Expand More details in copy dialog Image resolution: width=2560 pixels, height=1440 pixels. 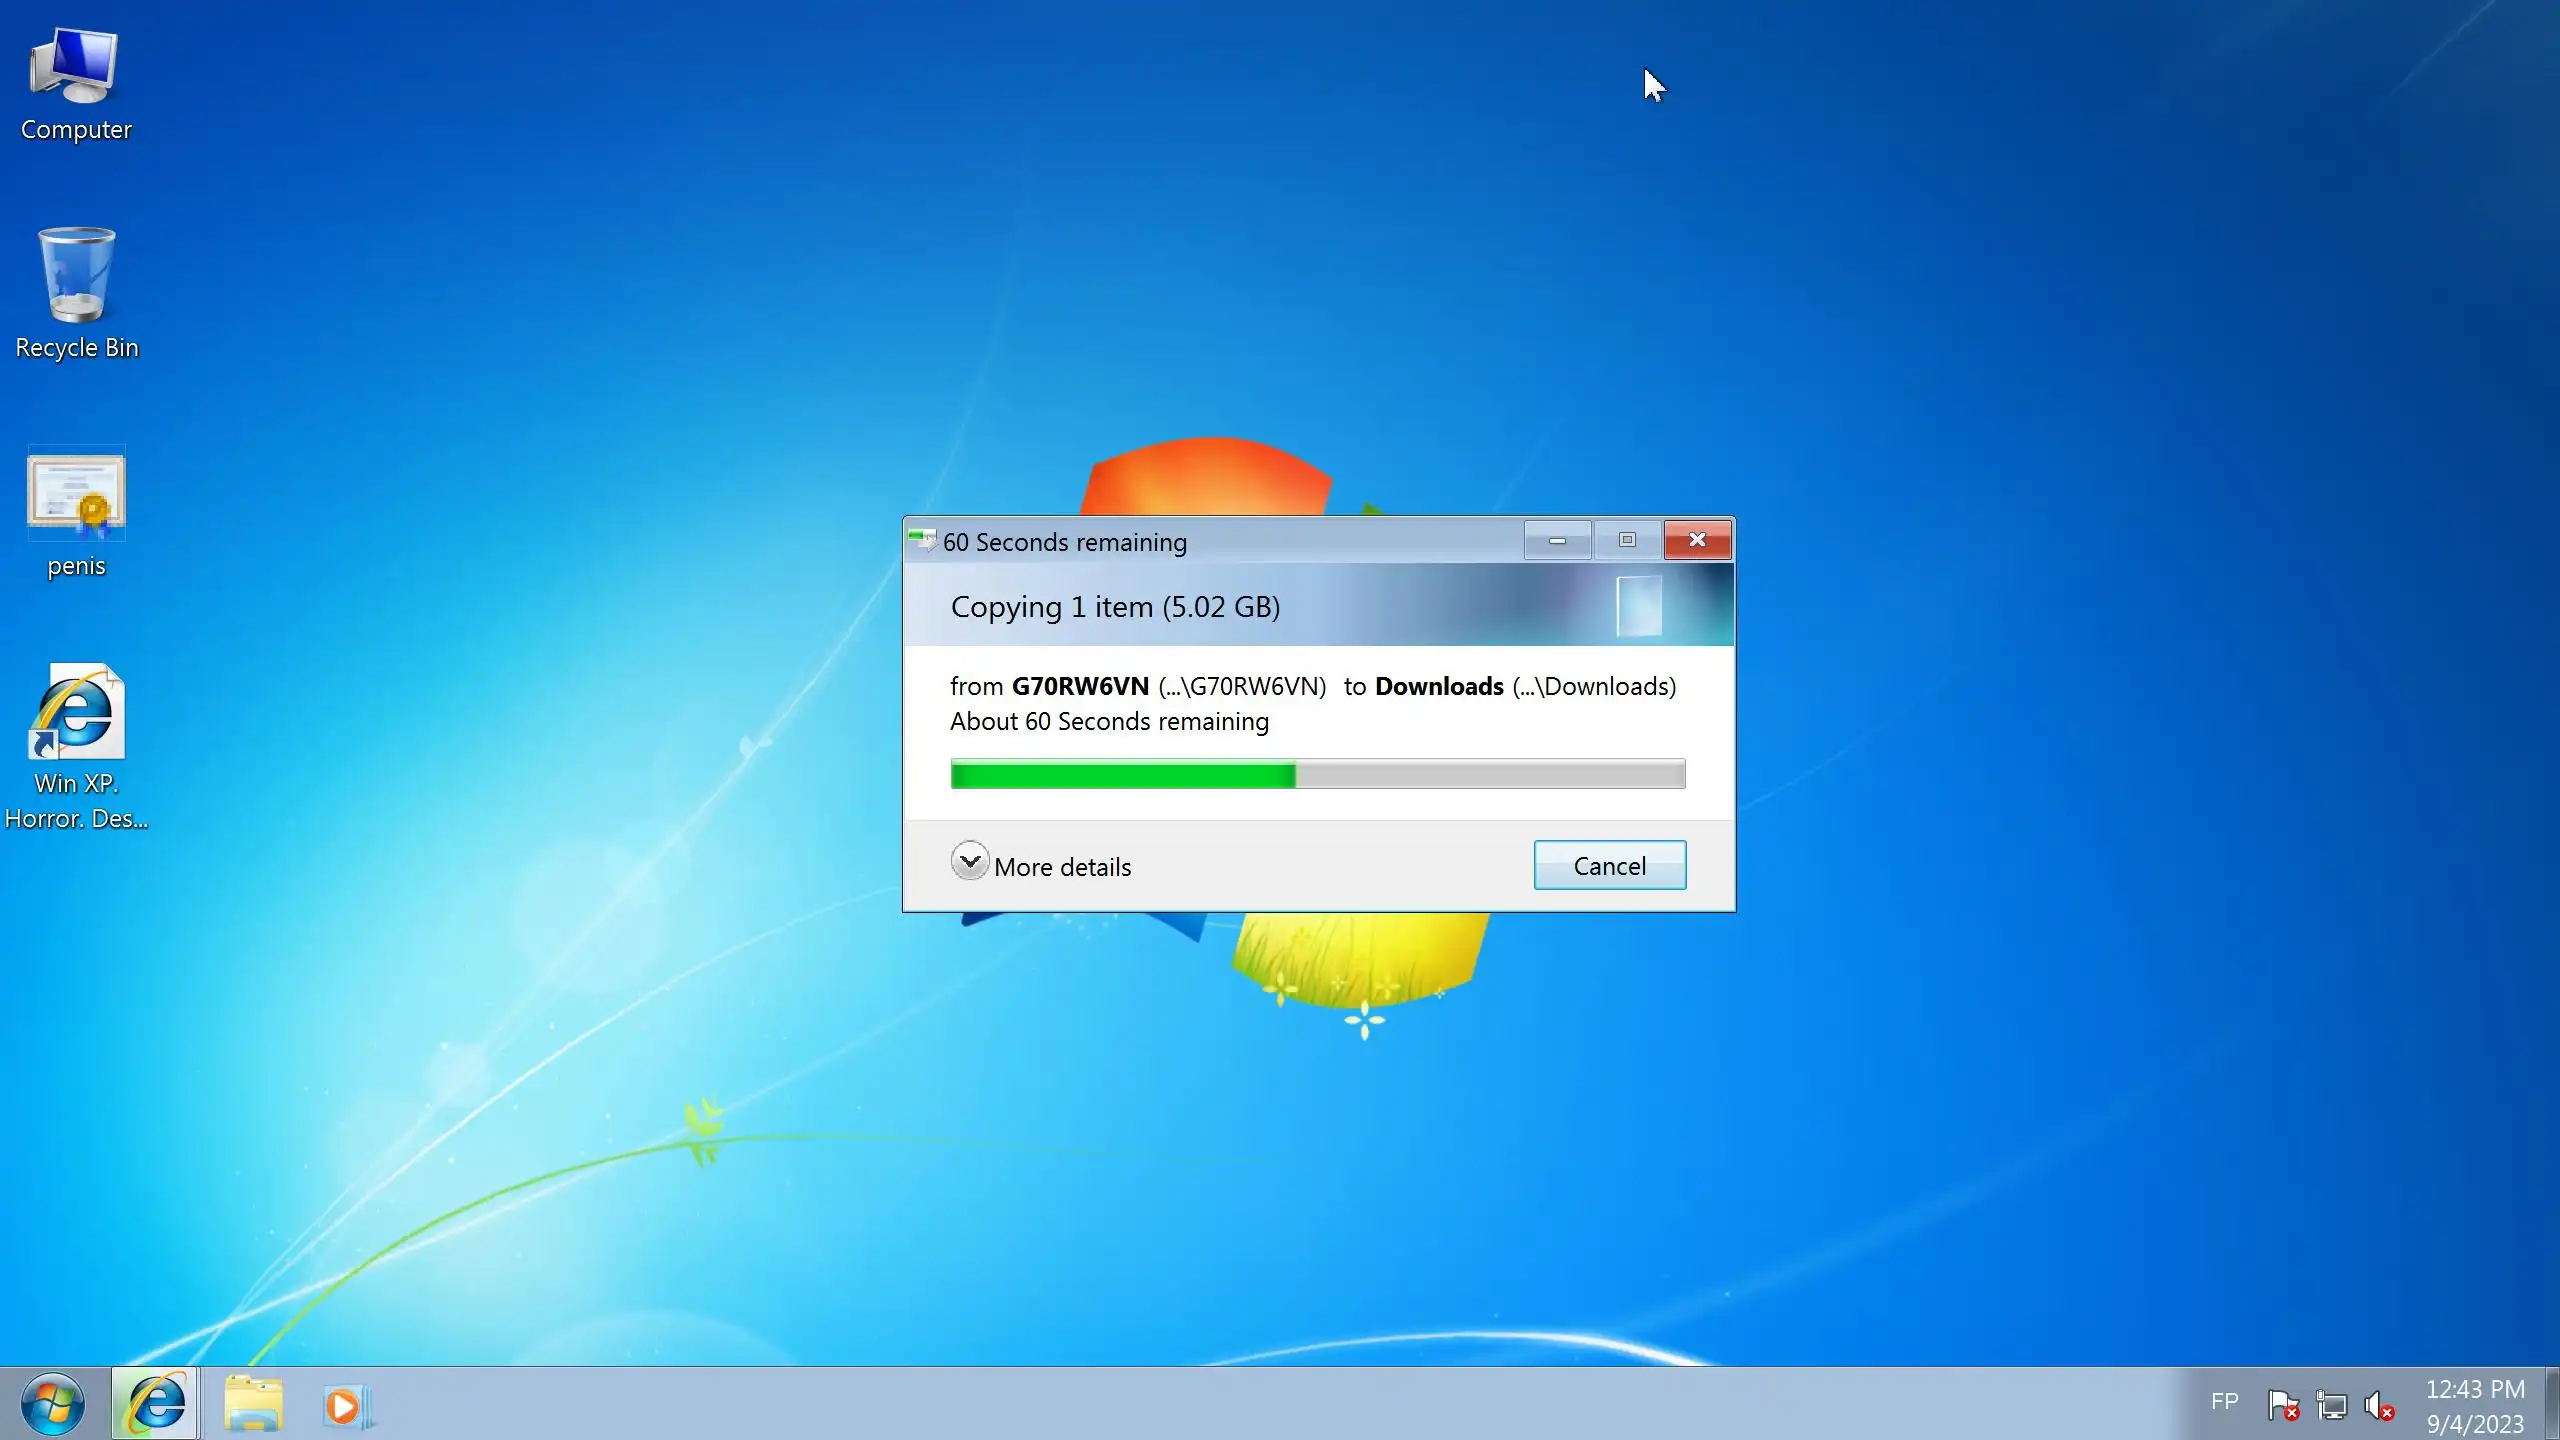(x=1040, y=865)
